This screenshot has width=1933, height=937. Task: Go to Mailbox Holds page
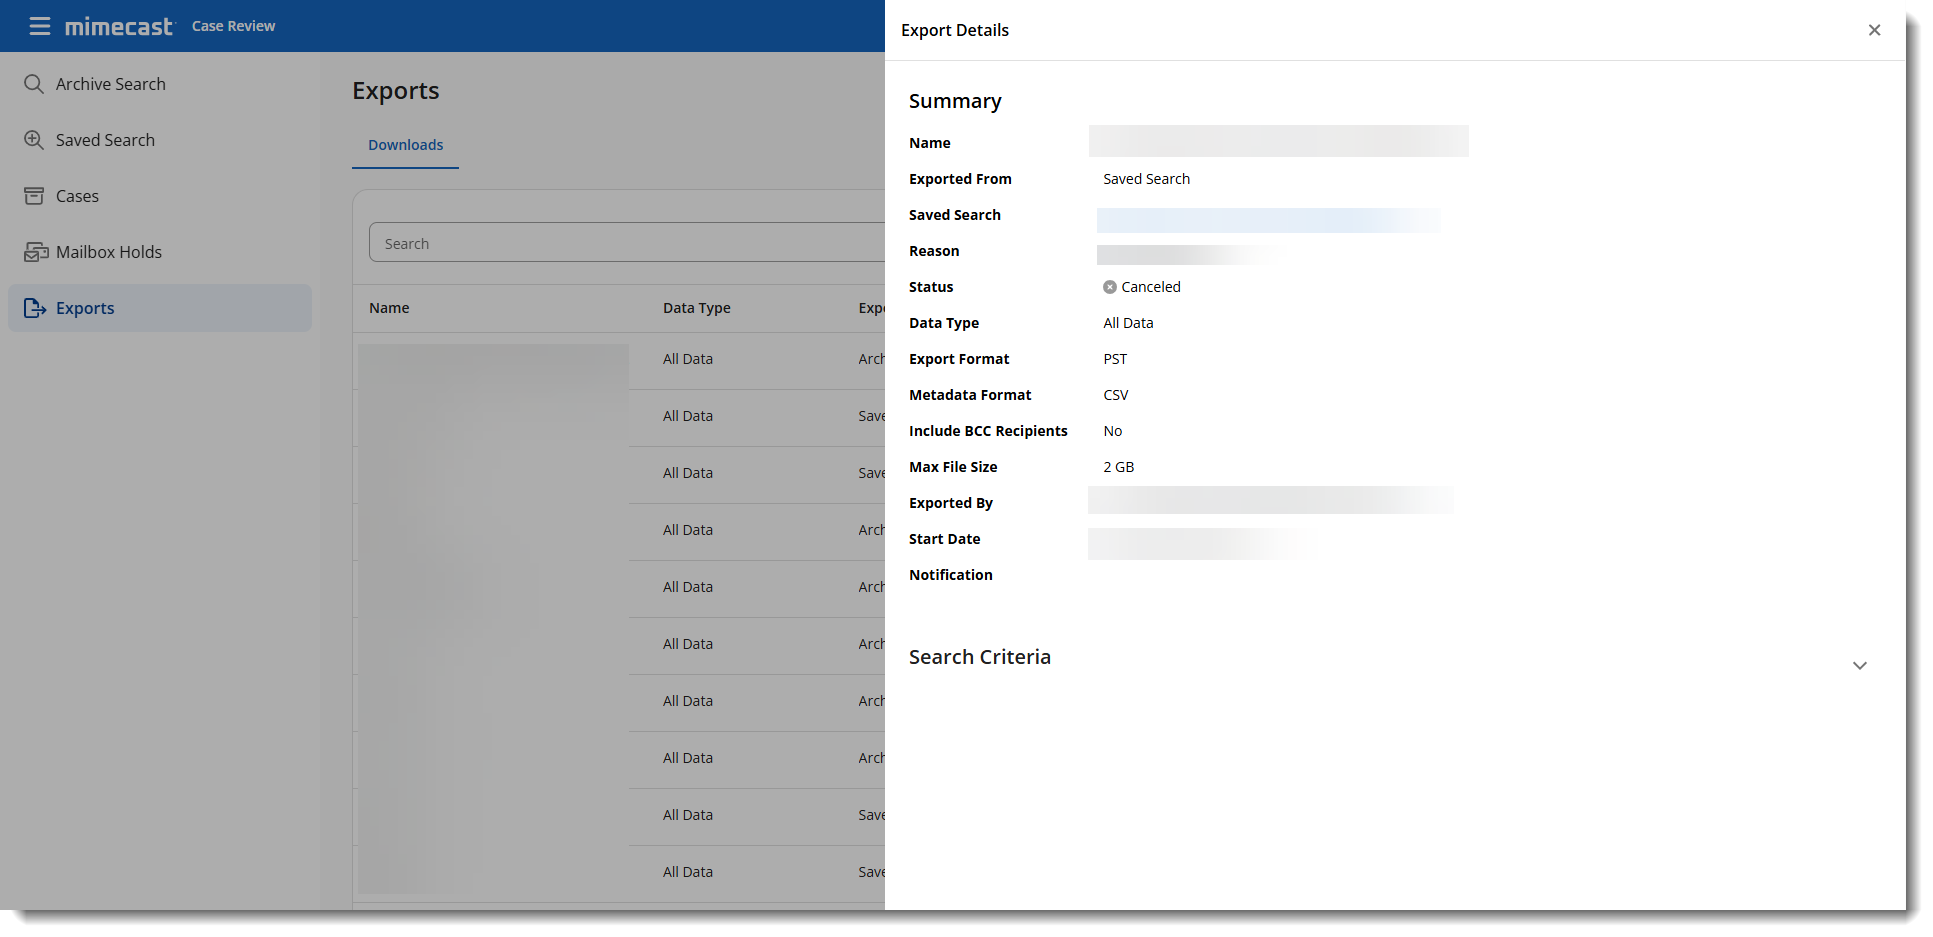pyautogui.click(x=108, y=252)
